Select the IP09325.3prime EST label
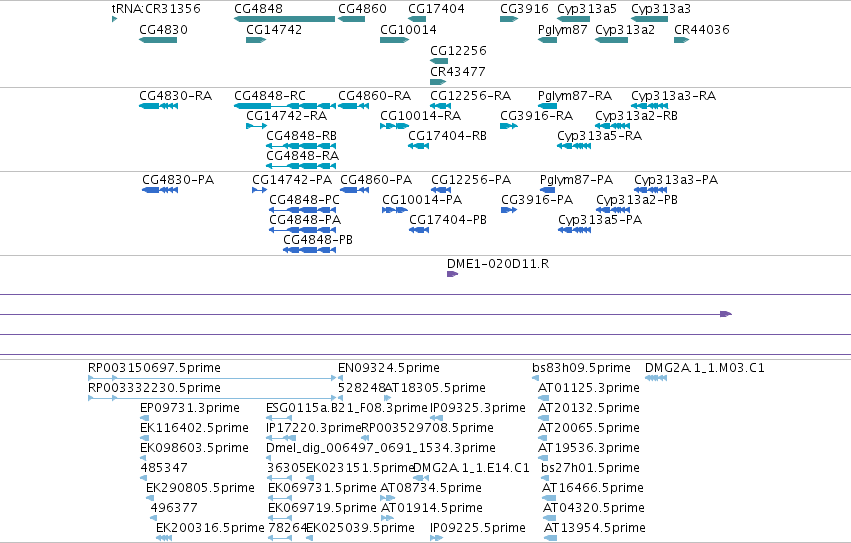851x543 pixels. tap(478, 408)
